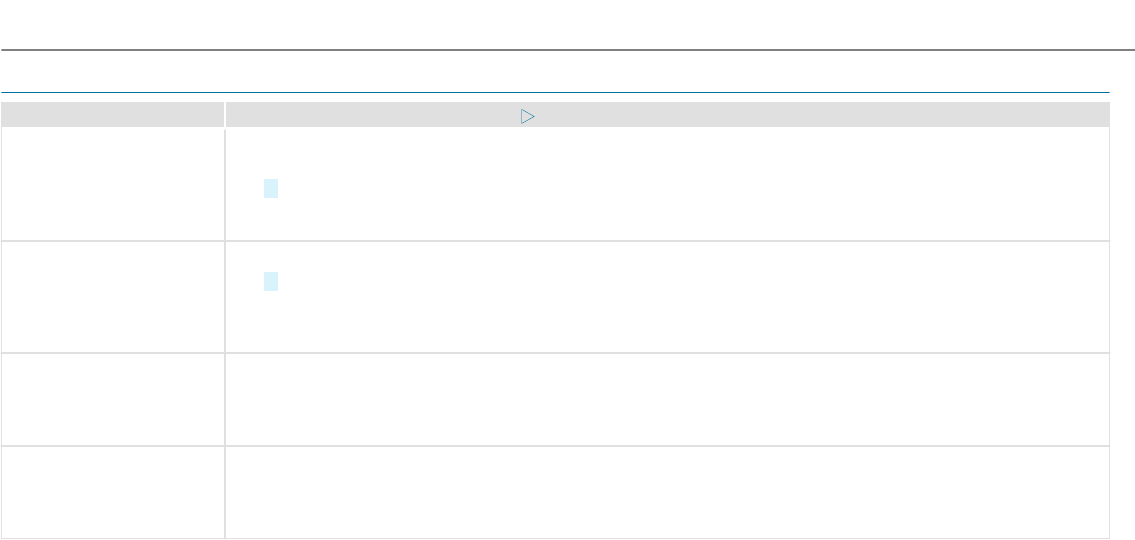Click the fourth row's wide blank cell

coord(667,492)
